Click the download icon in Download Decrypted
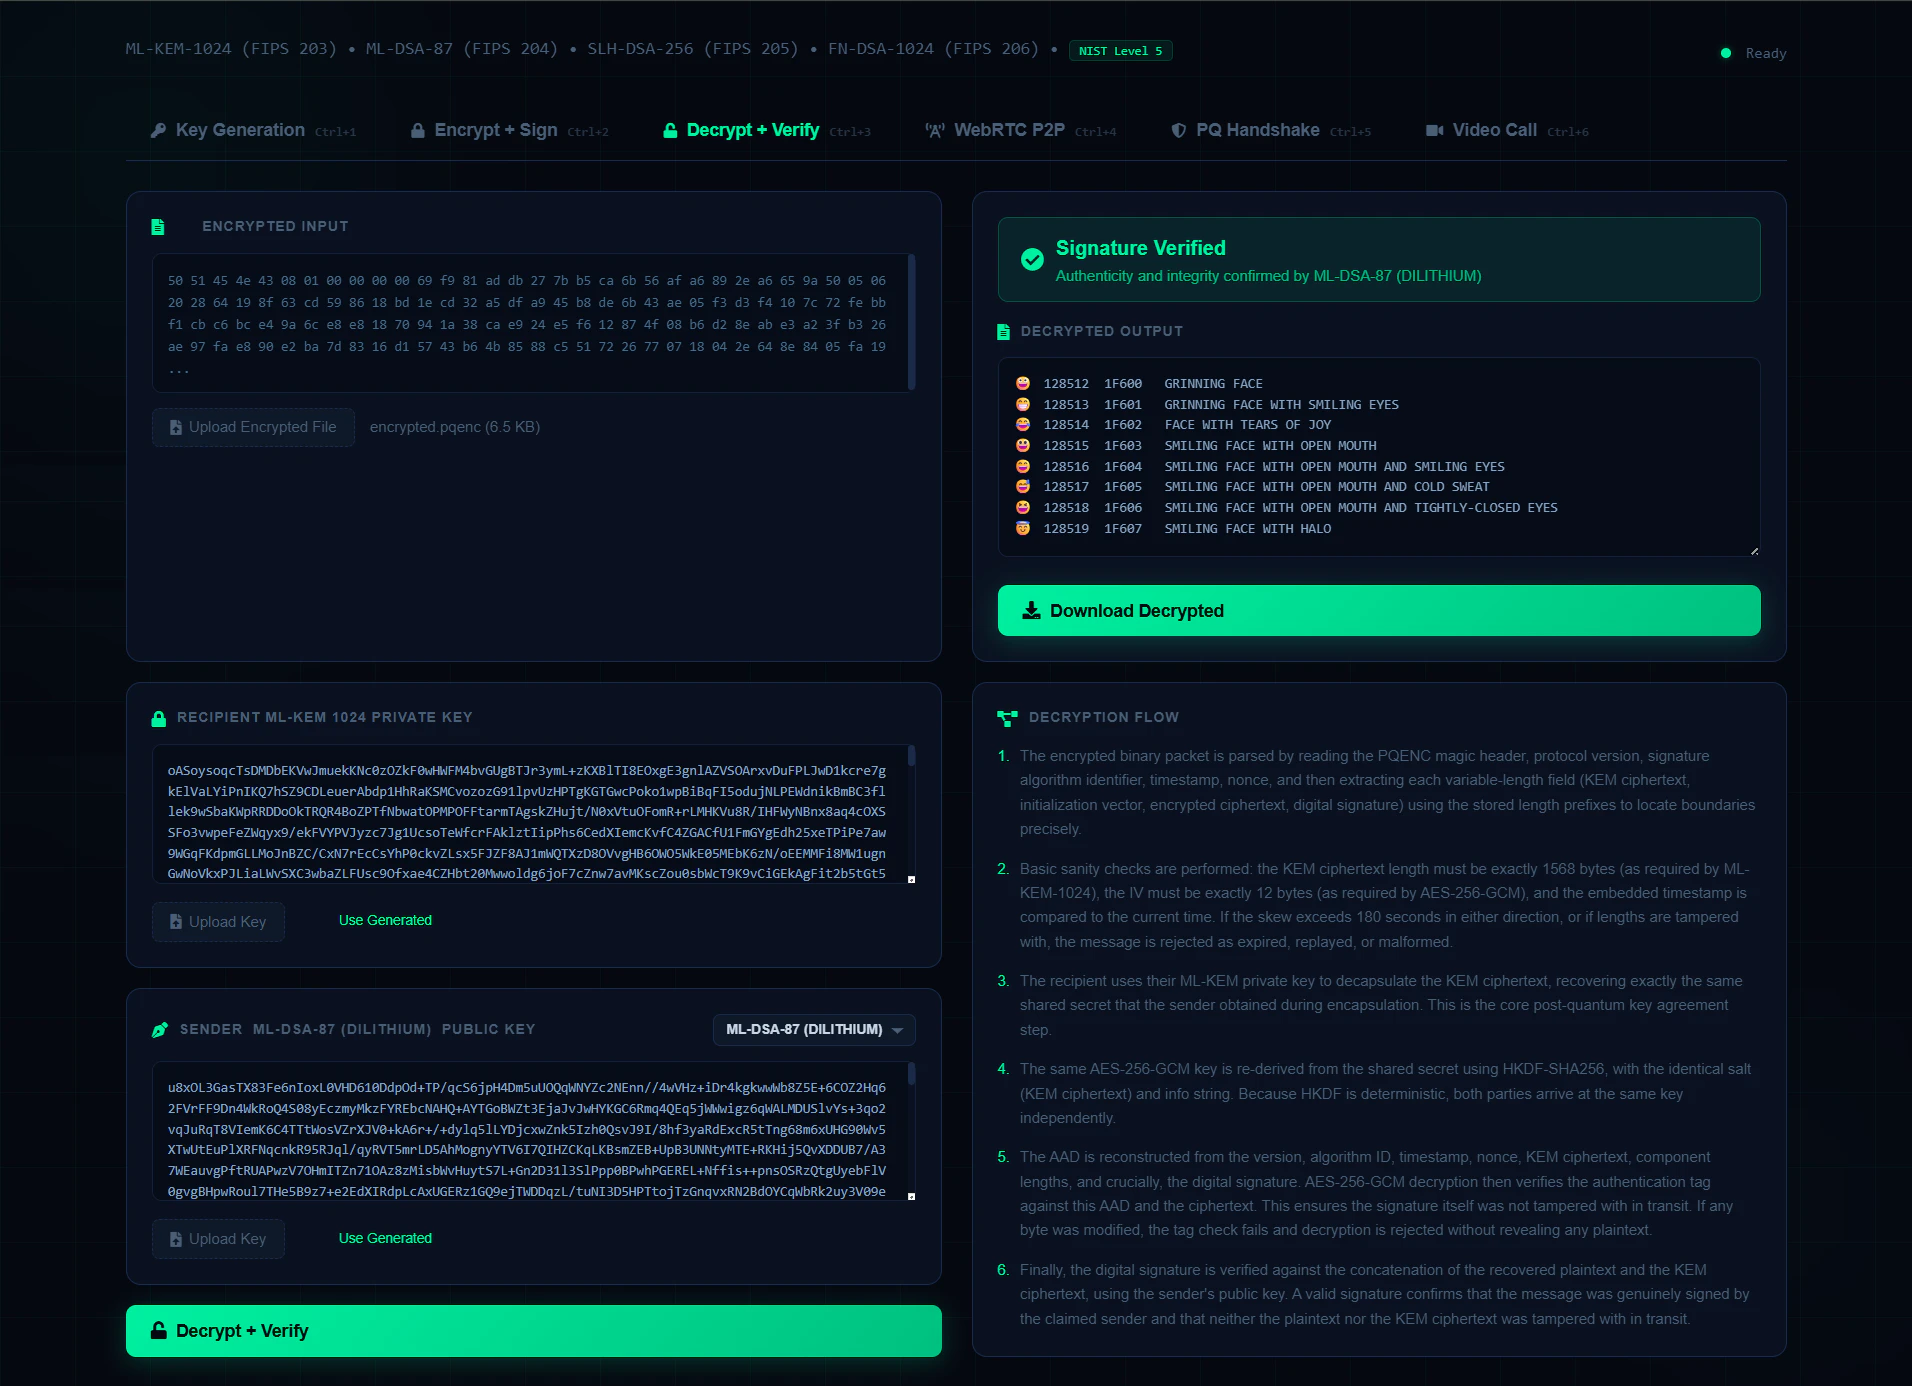Image resolution: width=1912 pixels, height=1386 pixels. (x=1031, y=610)
